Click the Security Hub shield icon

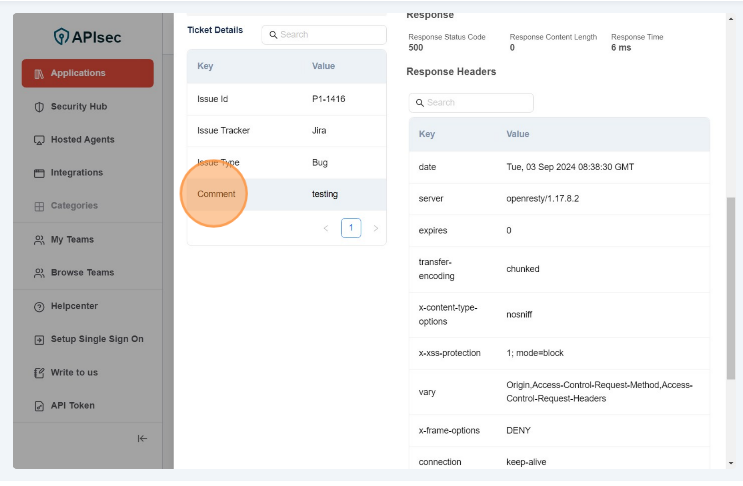point(39,107)
